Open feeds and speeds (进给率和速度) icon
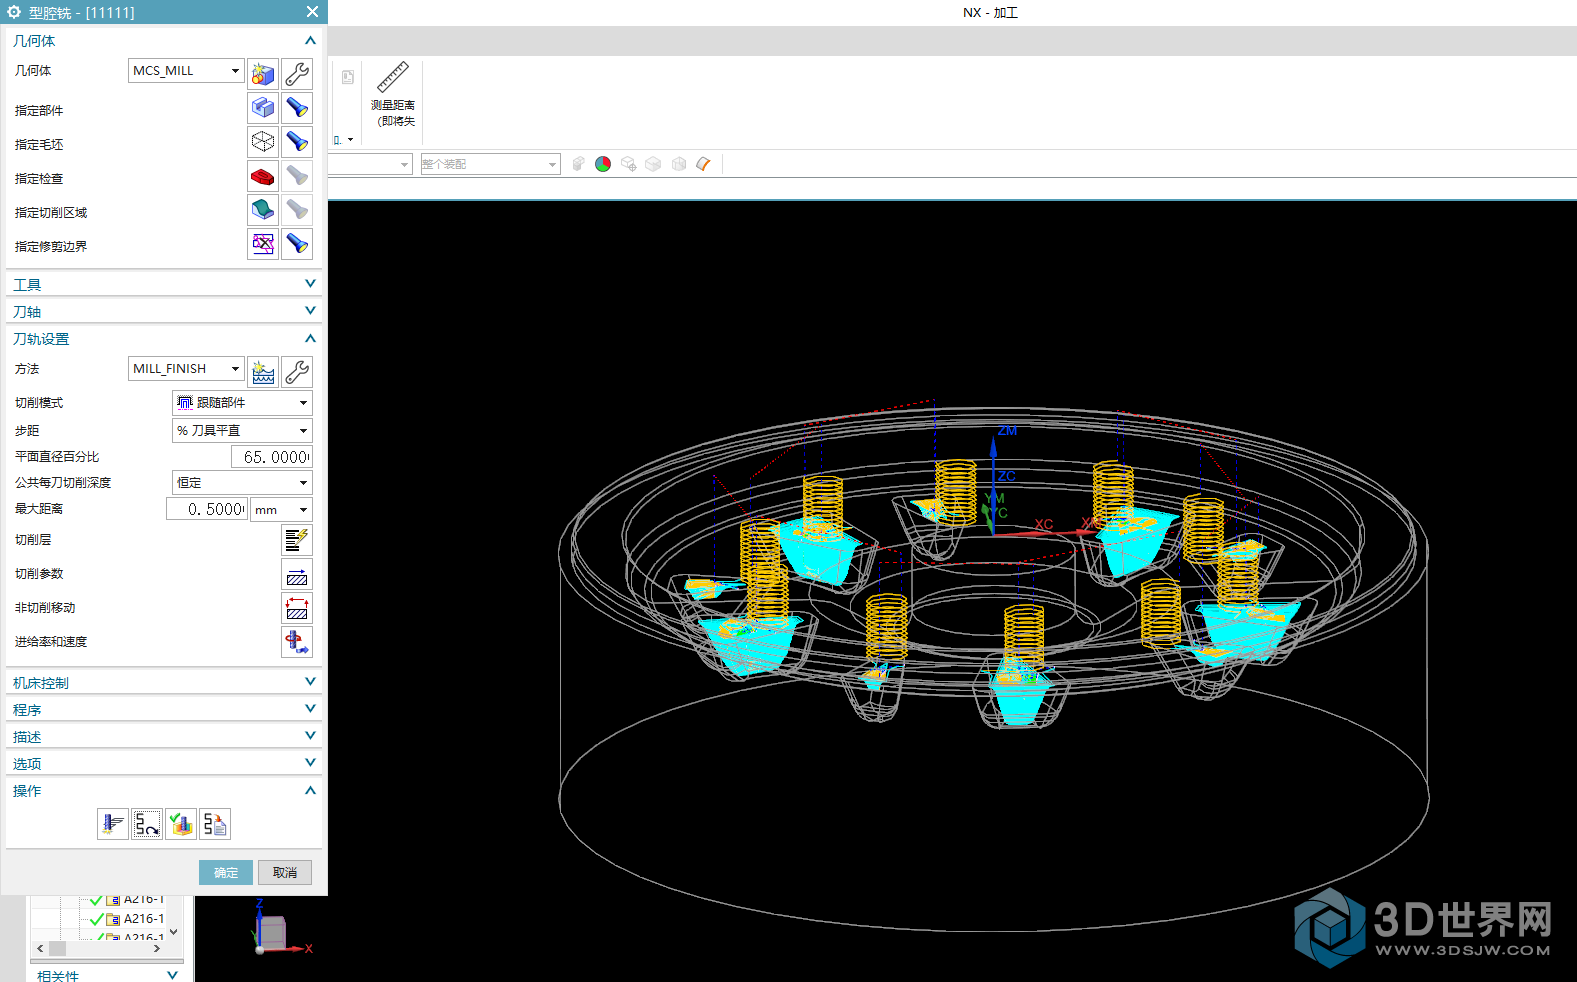This screenshot has height=982, width=1577. 297,642
